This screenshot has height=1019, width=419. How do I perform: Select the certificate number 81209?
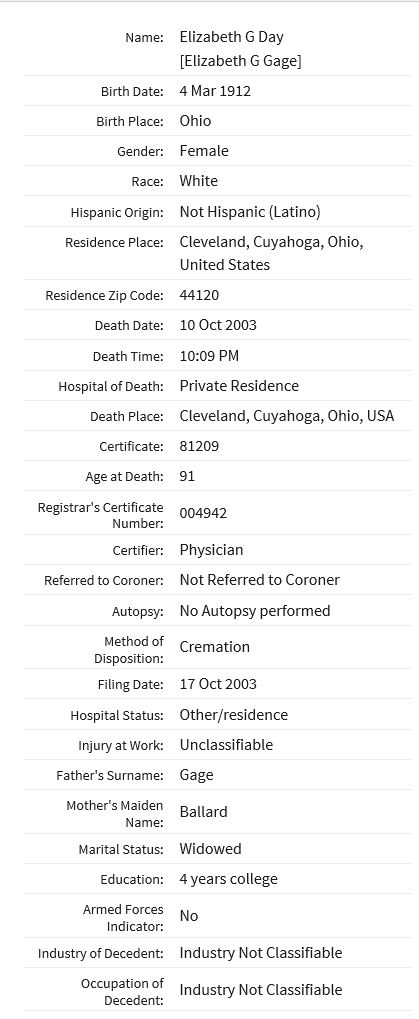point(199,446)
